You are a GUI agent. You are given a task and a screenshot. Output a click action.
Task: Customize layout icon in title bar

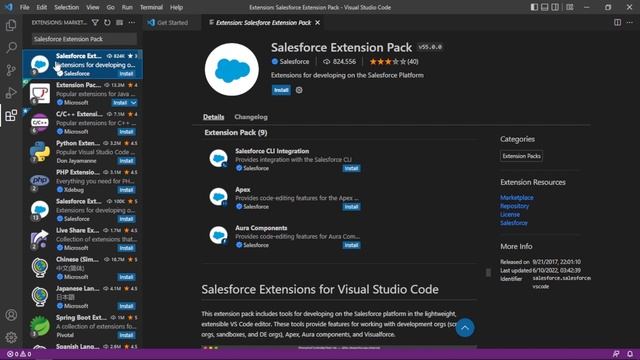click(569, 7)
